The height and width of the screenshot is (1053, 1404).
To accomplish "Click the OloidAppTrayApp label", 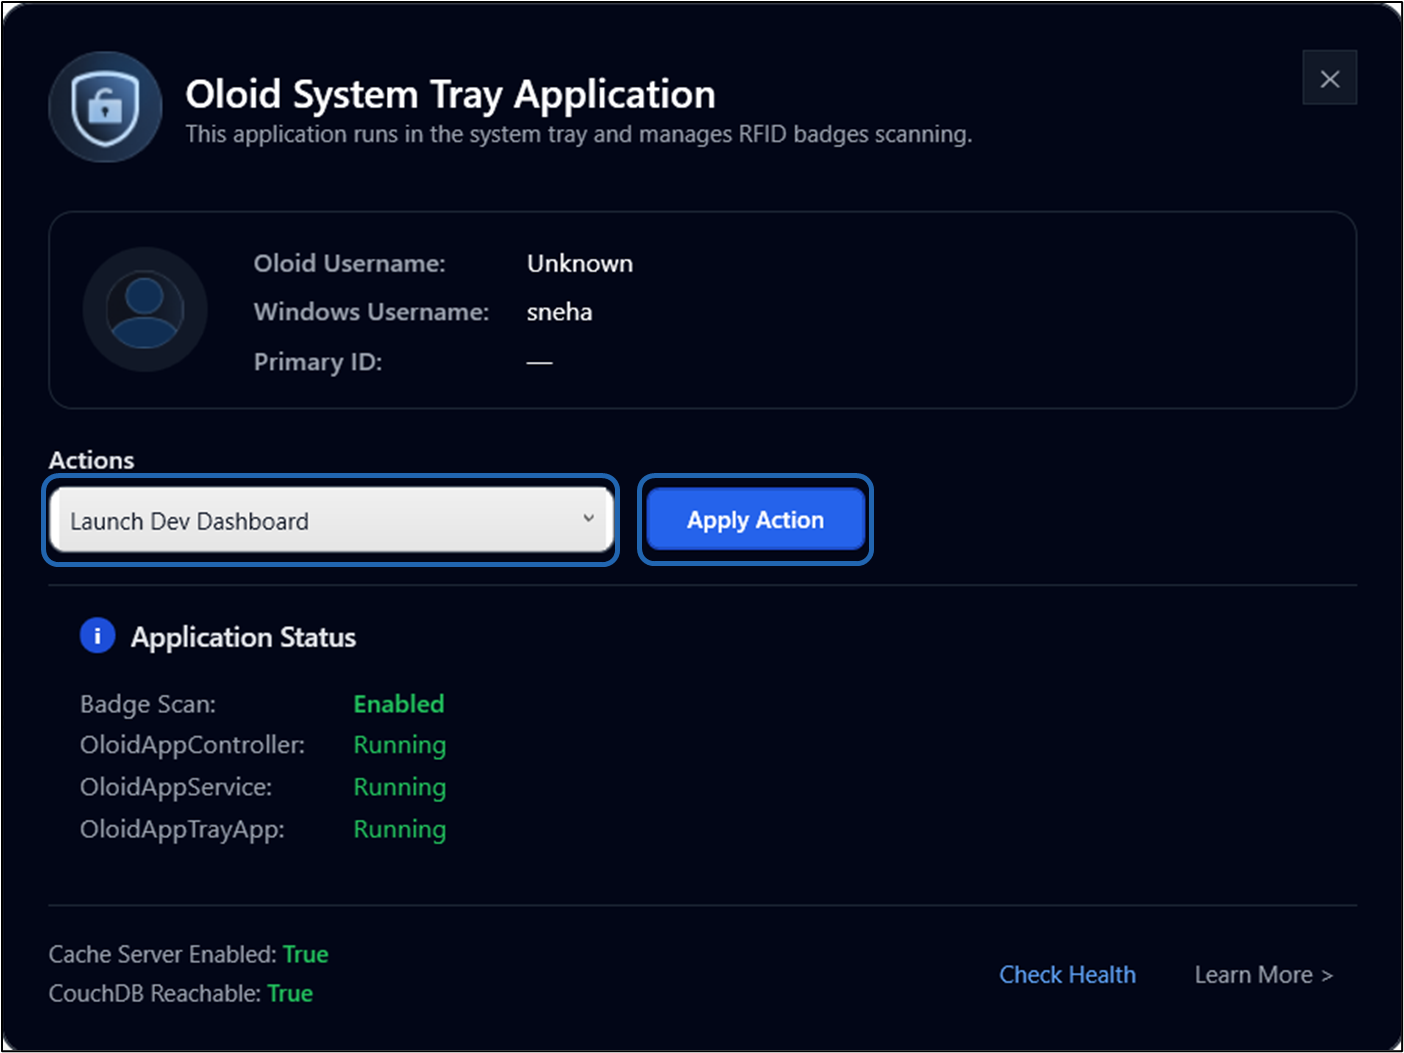I will [182, 829].
